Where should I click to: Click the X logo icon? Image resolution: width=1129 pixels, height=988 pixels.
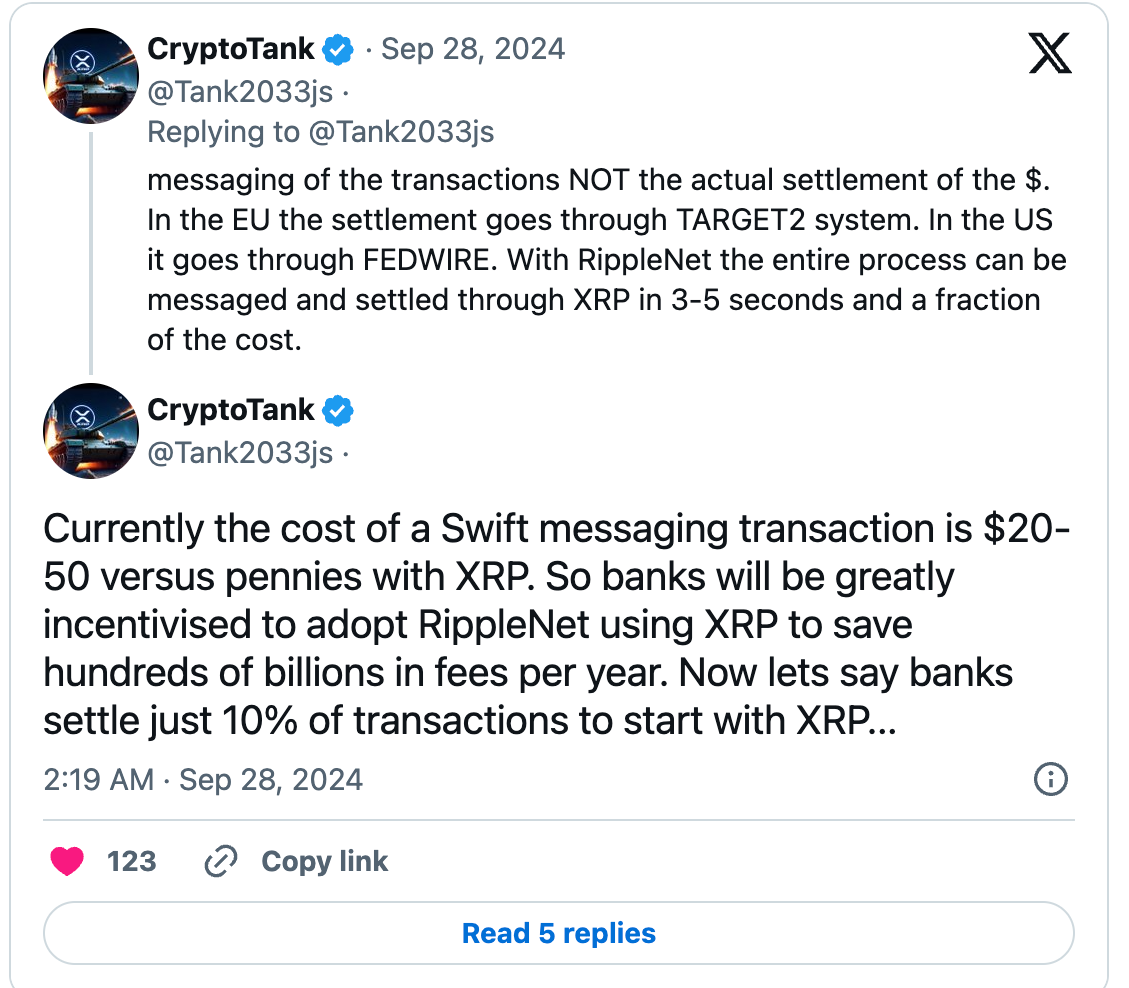(1050, 53)
